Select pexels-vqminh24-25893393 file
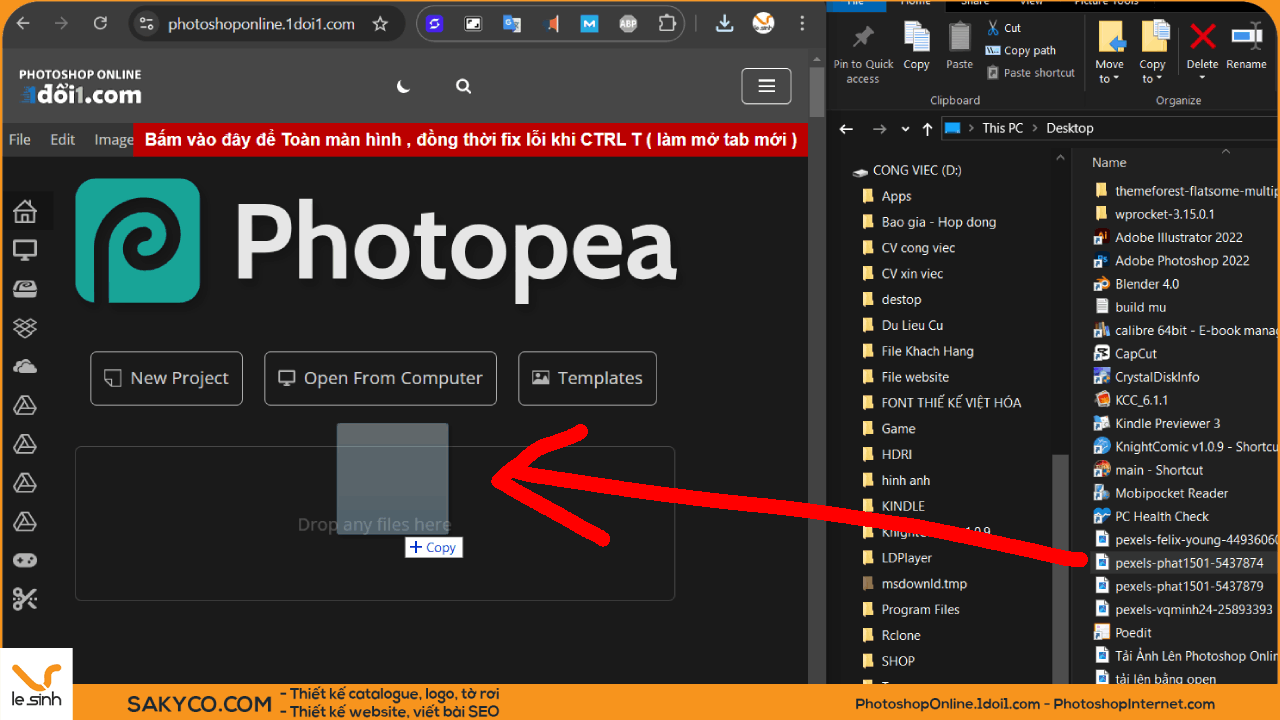The height and width of the screenshot is (720, 1280). [x=1194, y=609]
